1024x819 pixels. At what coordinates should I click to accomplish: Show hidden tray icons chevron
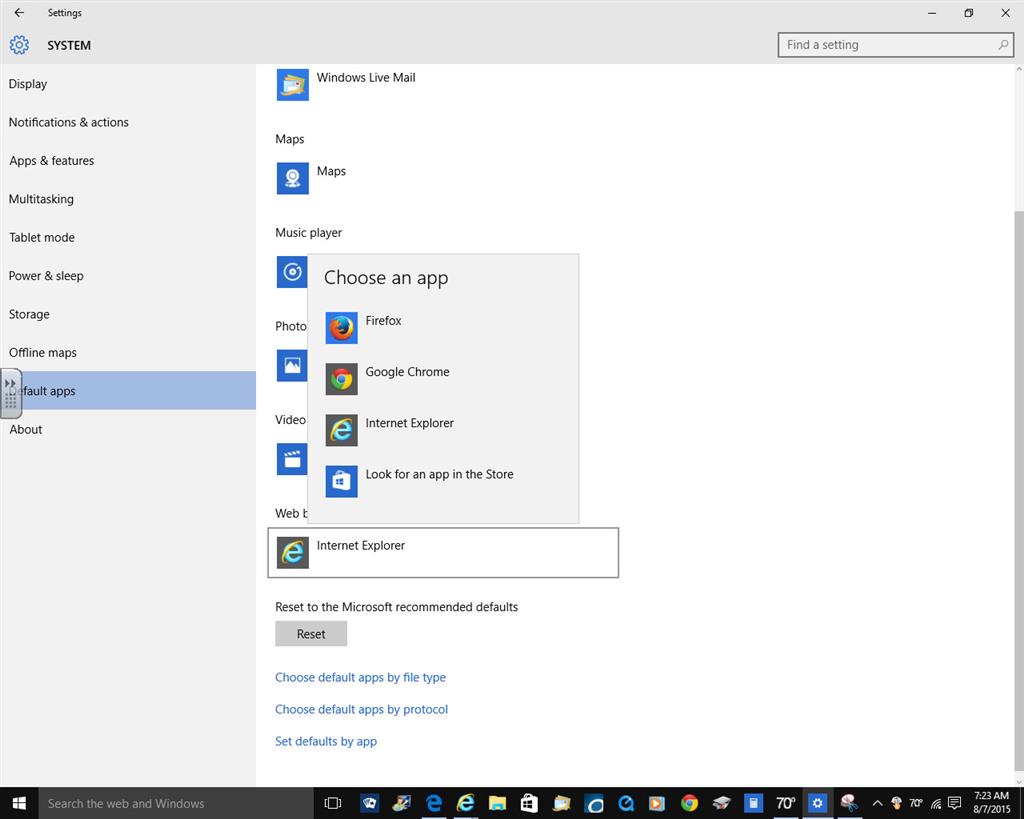click(x=878, y=803)
